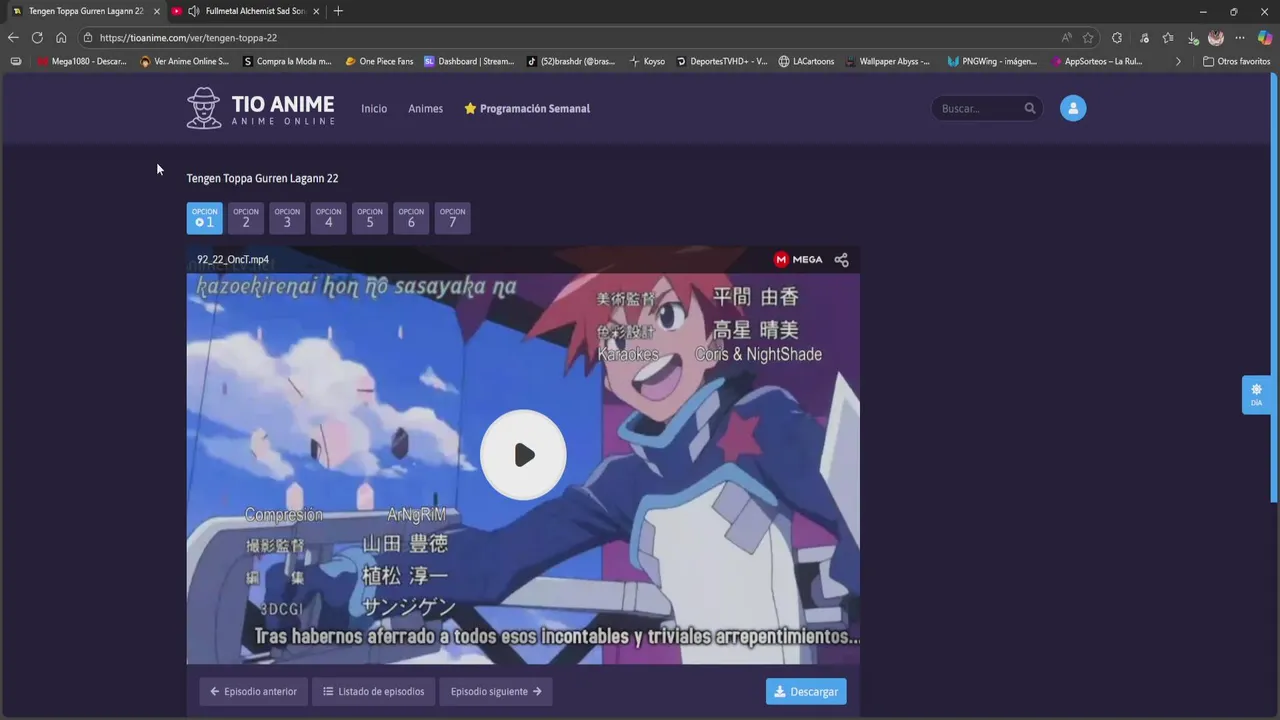Open Dashboard Stream bookmark
Image resolution: width=1280 pixels, height=720 pixels.
(469, 61)
